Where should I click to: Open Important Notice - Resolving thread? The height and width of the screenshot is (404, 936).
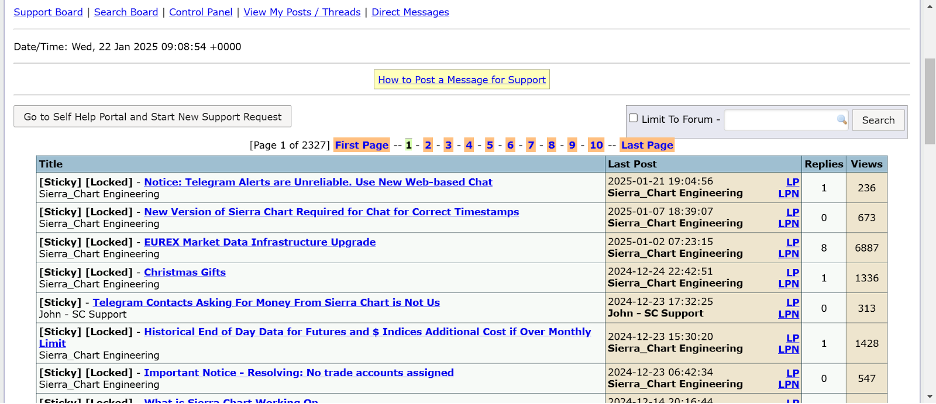coord(298,373)
